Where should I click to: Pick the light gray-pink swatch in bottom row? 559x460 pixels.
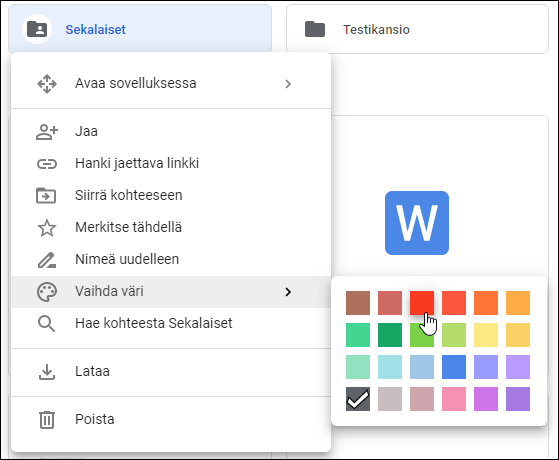(x=390, y=399)
